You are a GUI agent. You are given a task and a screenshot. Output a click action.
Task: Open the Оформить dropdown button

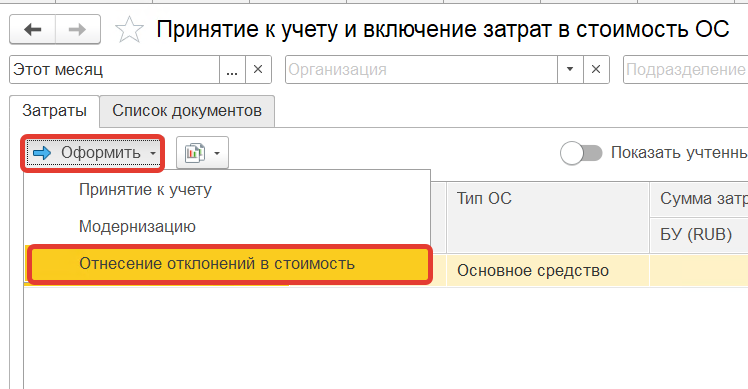tap(94, 153)
